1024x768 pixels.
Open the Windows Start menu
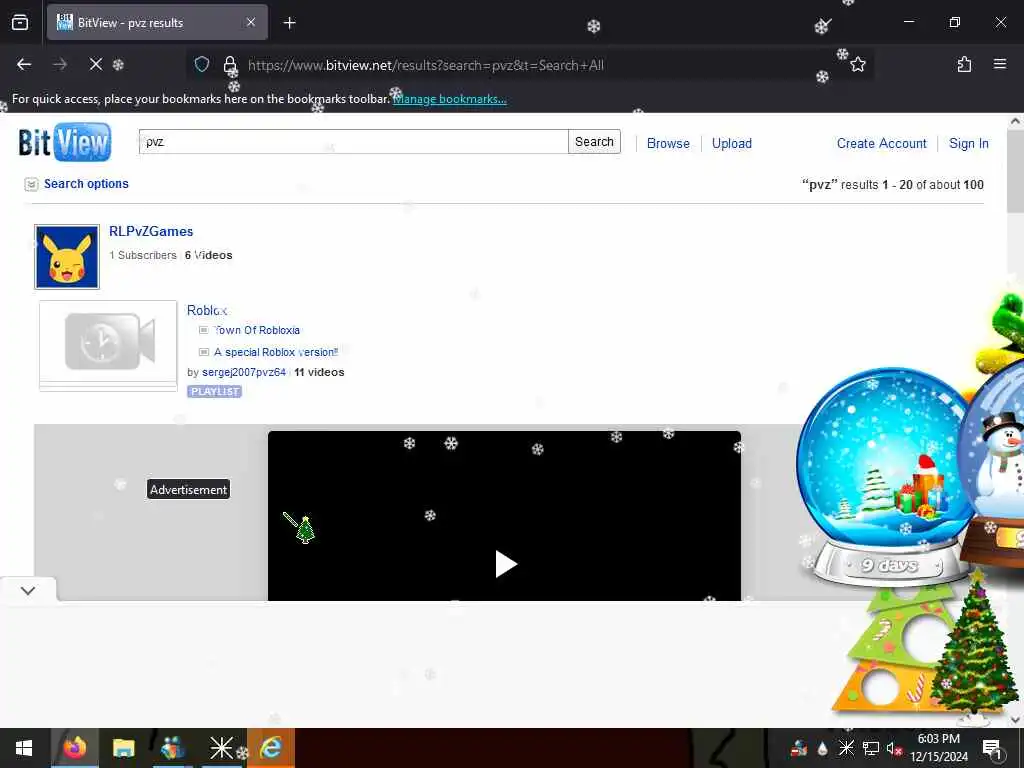pos(24,748)
